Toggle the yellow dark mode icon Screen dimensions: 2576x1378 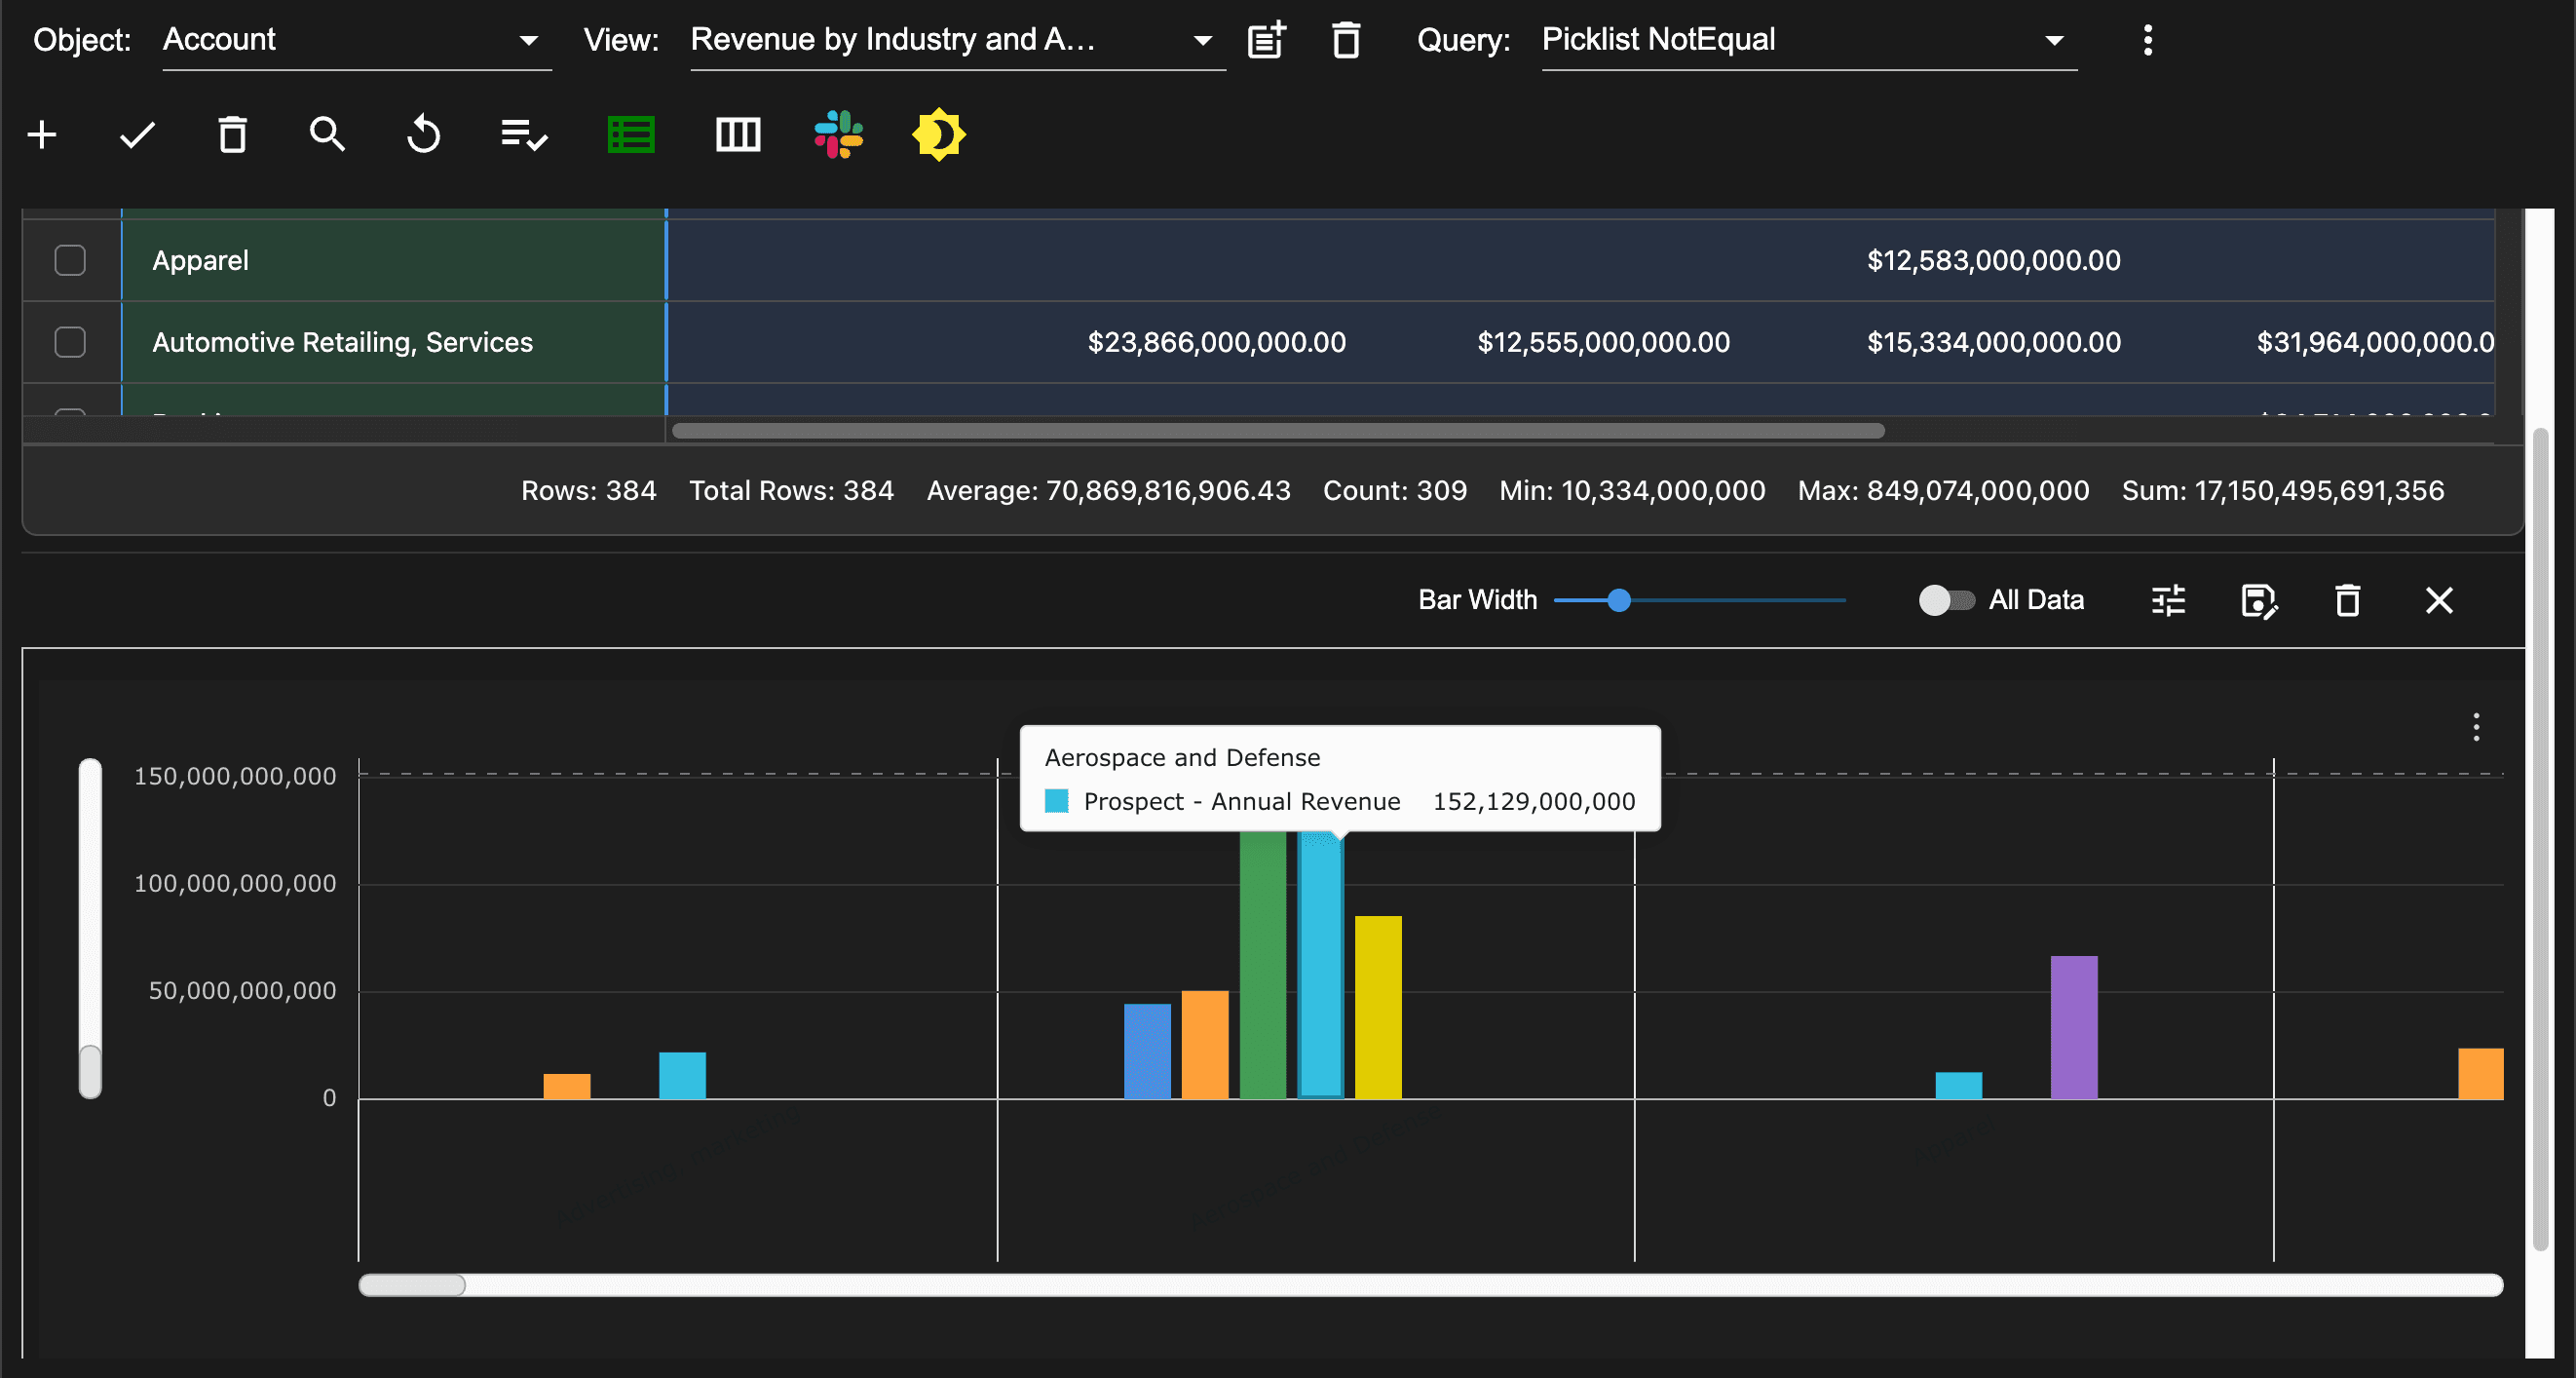tap(938, 134)
